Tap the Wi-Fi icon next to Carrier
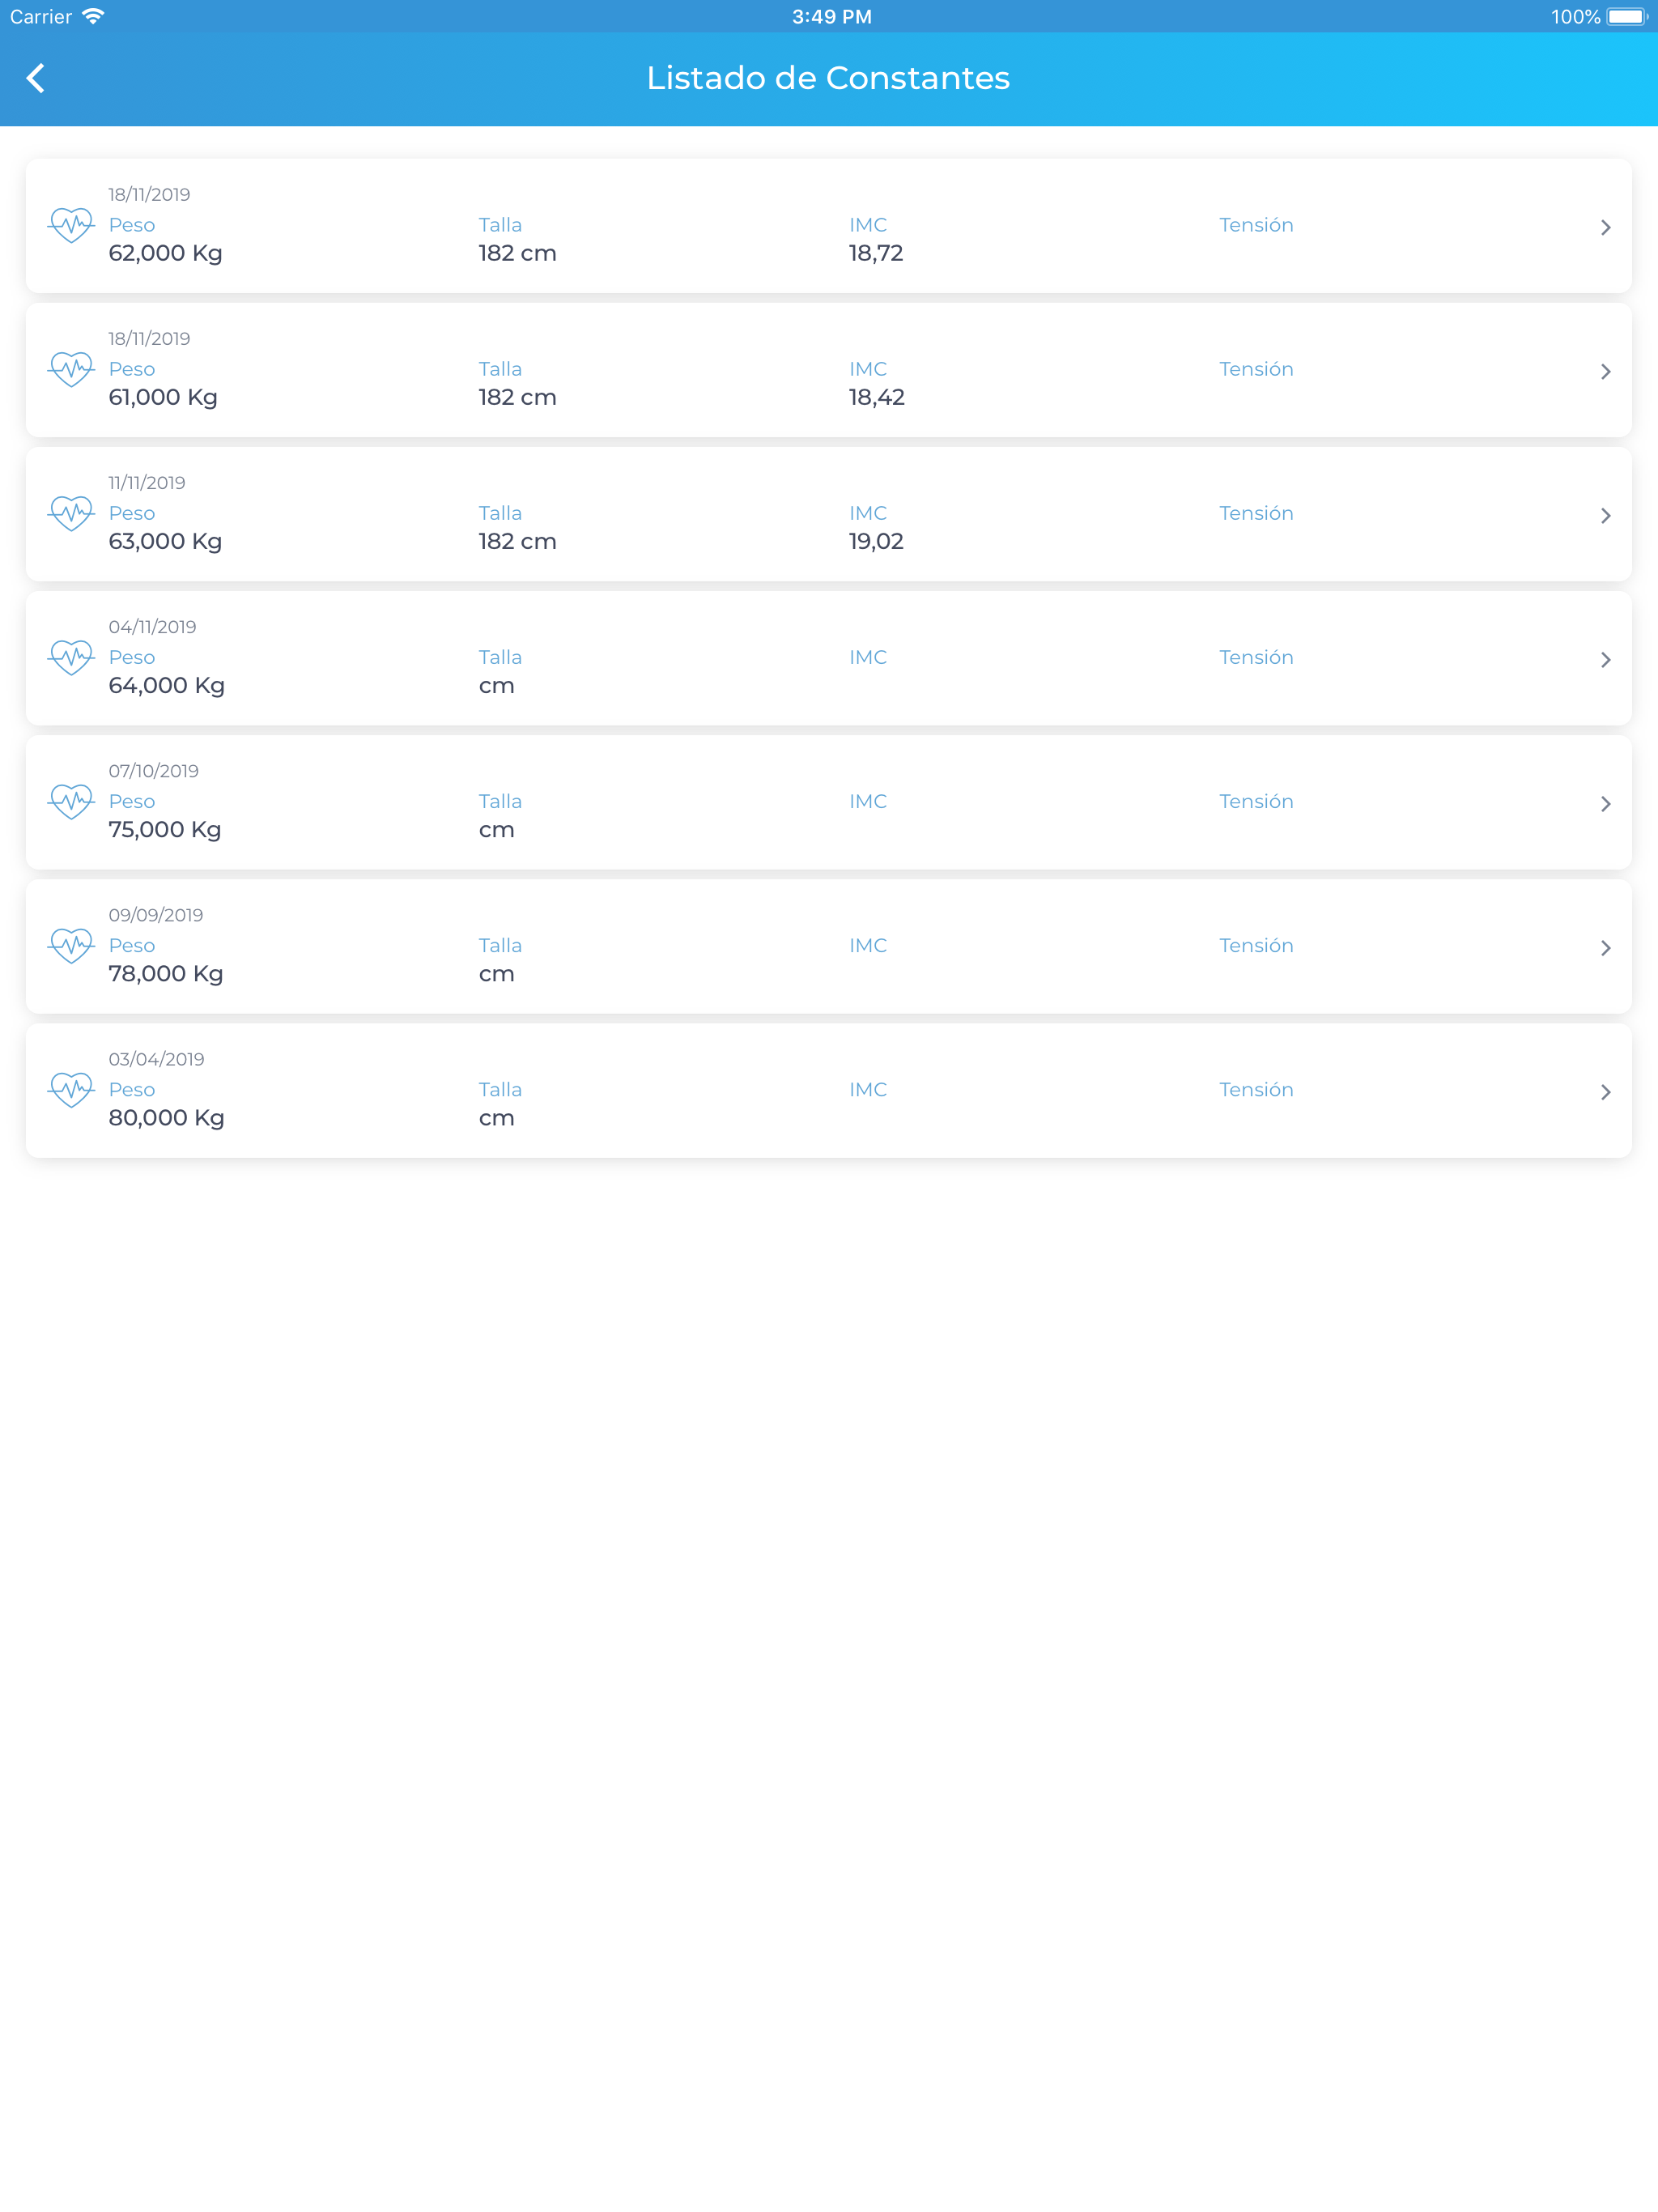Screen dimensions: 1658x2212 tap(94, 15)
